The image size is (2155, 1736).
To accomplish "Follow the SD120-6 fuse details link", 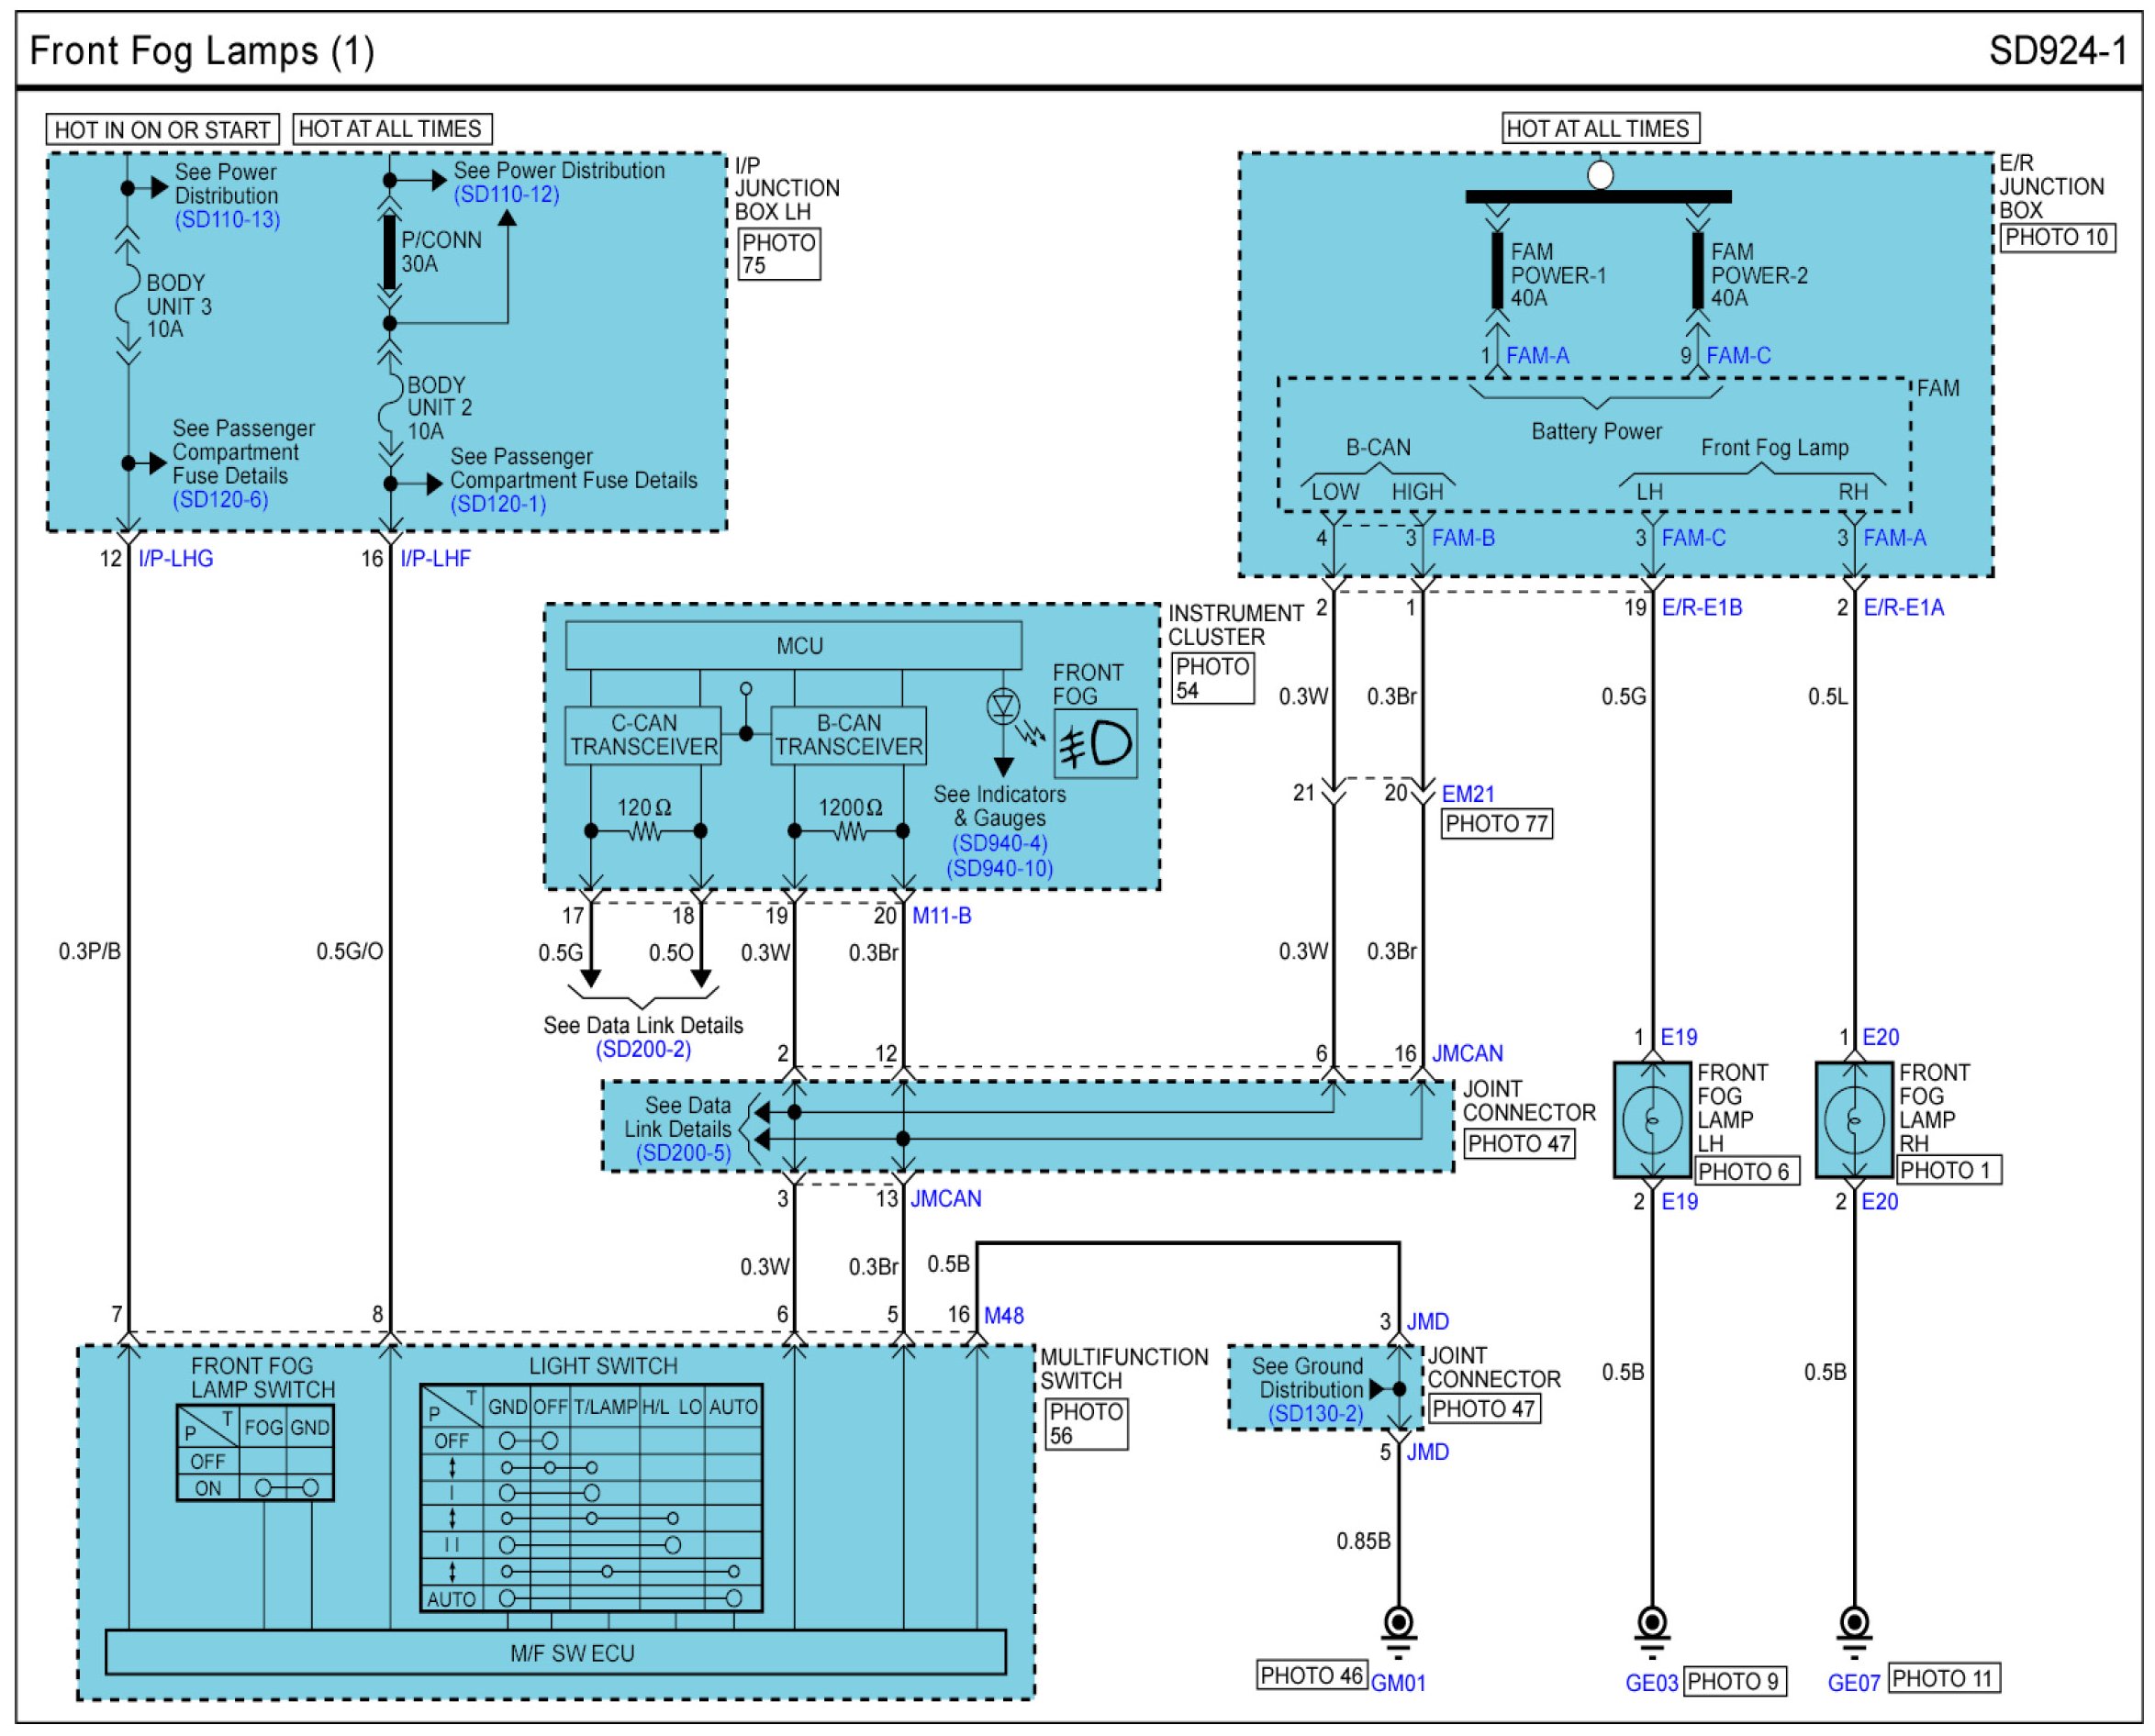I will coord(220,499).
